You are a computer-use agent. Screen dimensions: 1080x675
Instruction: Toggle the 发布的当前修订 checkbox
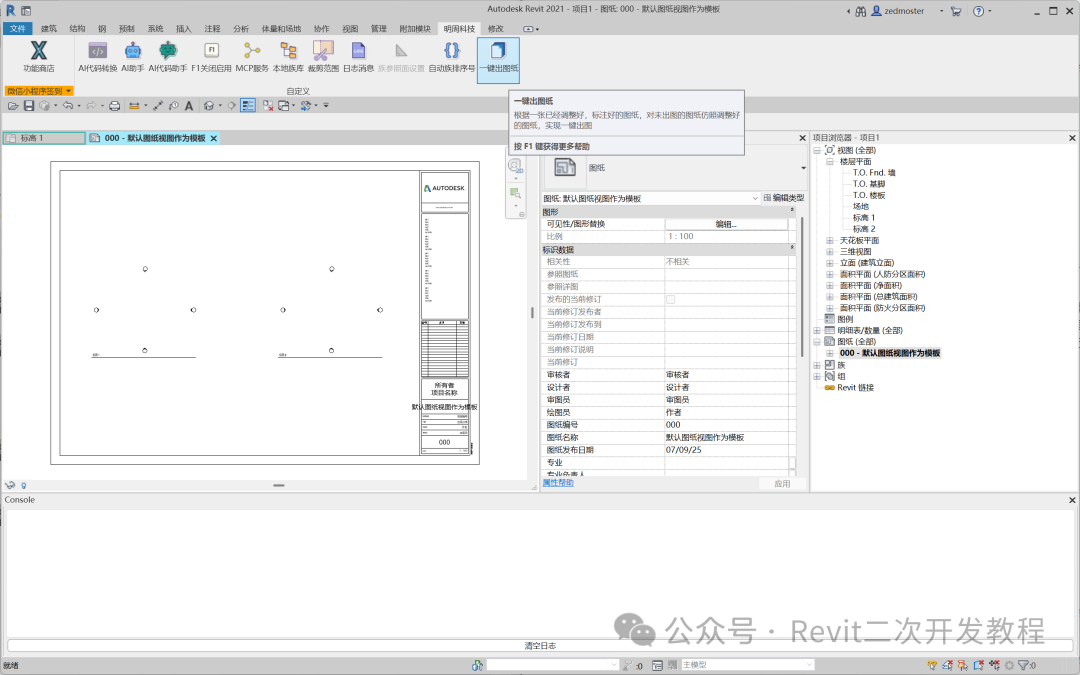point(670,300)
